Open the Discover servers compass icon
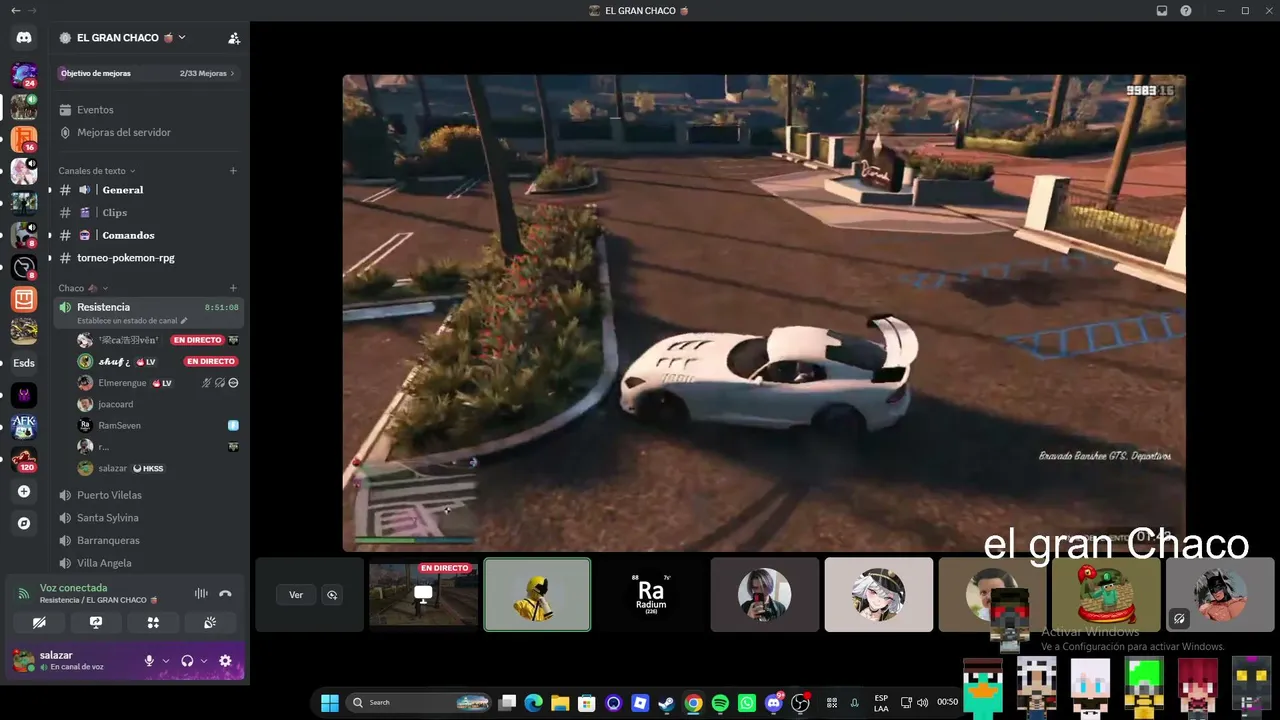This screenshot has height=720, width=1280. coord(24,523)
